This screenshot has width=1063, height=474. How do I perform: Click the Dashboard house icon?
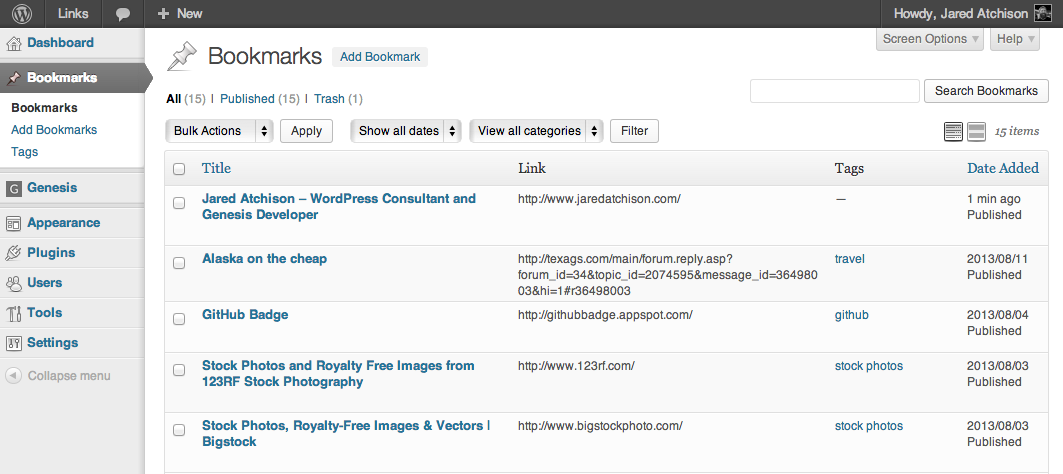tap(14, 43)
